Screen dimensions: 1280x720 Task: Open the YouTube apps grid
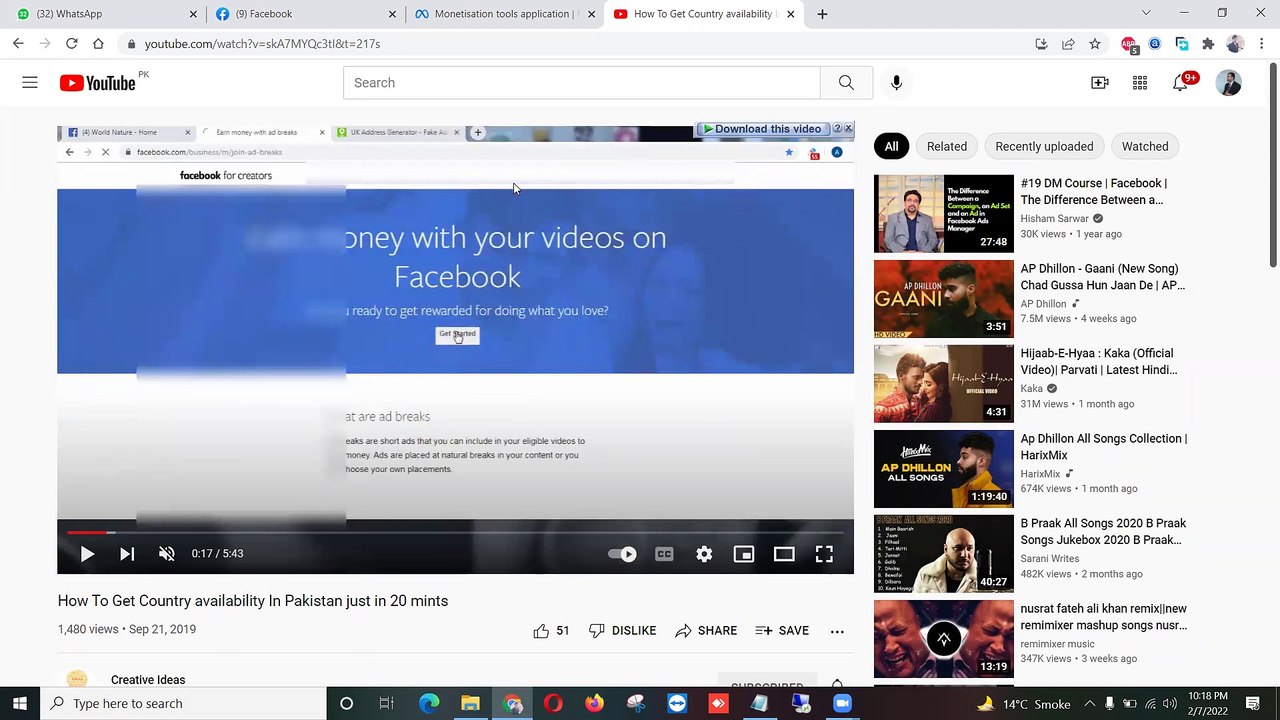point(1140,83)
